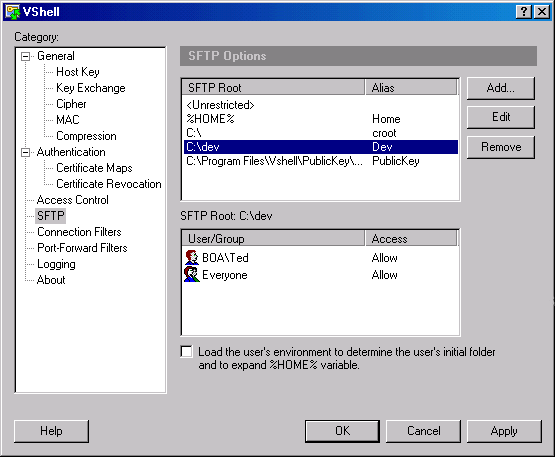The image size is (555, 457).
Task: Open the Connection Filters category
Action: [79, 232]
